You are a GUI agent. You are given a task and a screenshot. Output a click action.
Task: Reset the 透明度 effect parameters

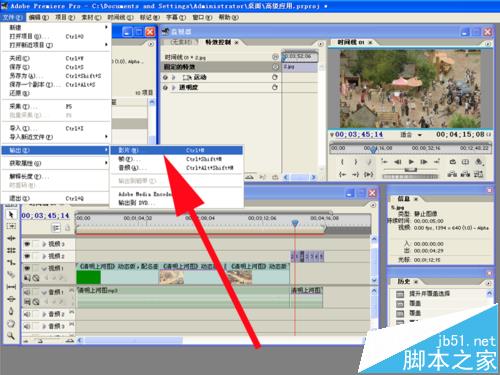pyautogui.click(x=275, y=87)
